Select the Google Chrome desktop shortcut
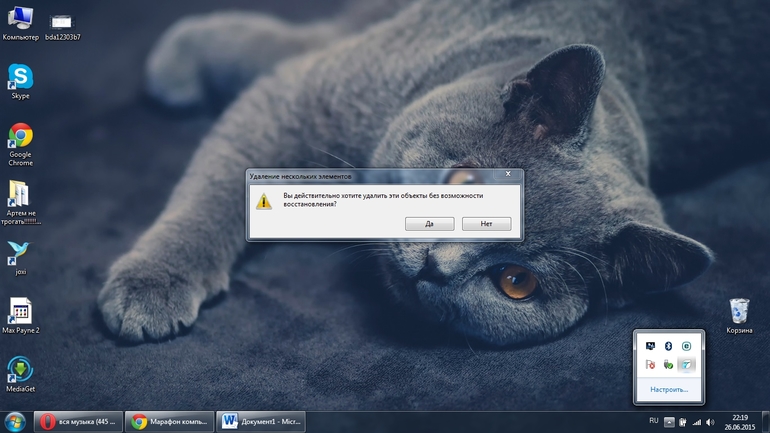 click(x=20, y=136)
